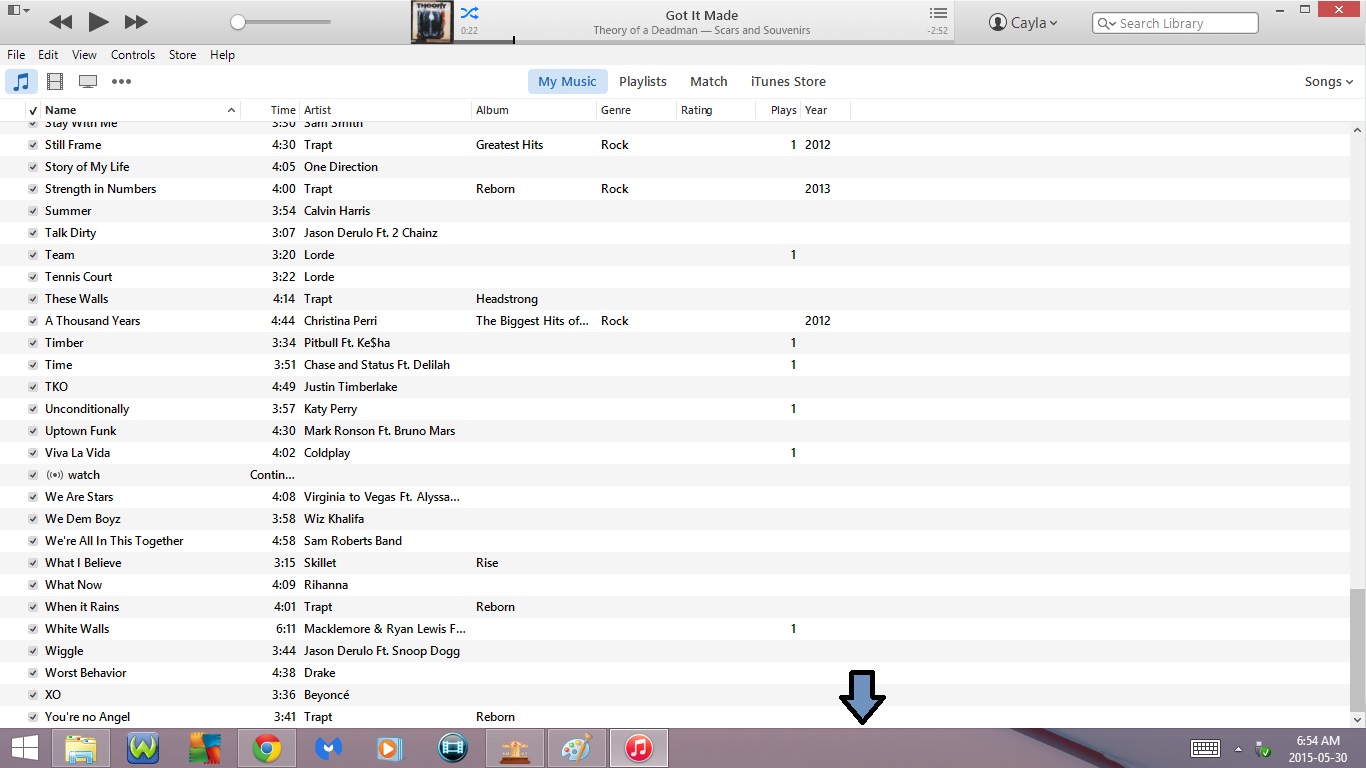
Task: Open File Explorer from the taskbar
Action: pyautogui.click(x=80, y=748)
